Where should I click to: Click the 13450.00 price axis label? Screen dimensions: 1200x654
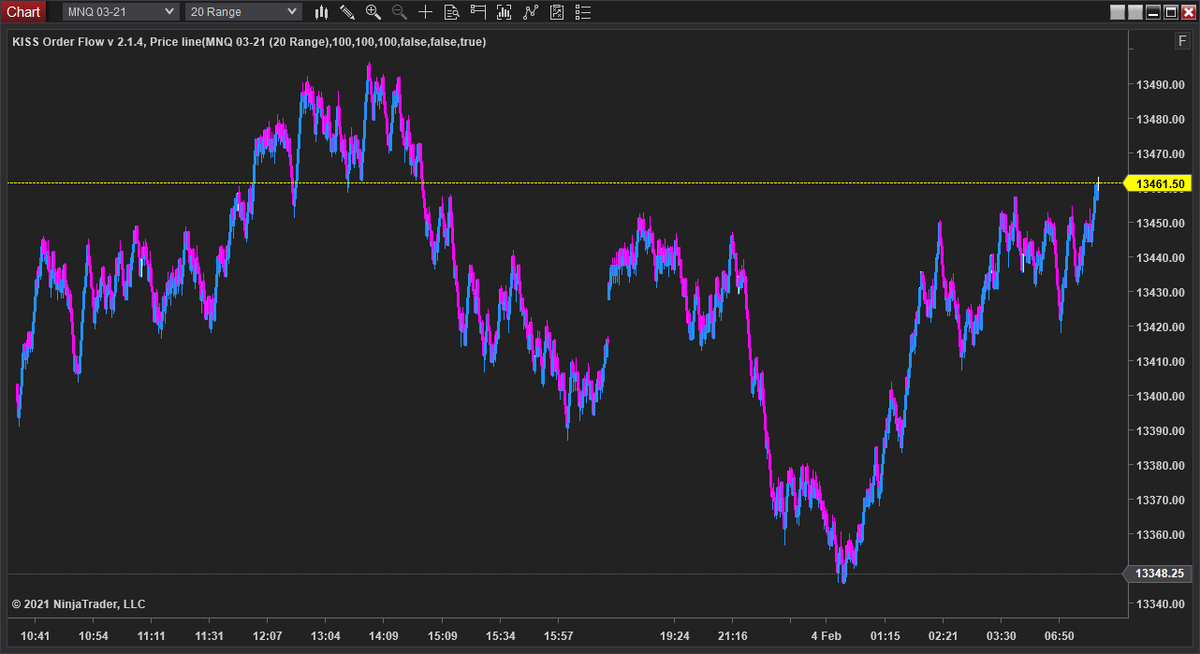1160,223
